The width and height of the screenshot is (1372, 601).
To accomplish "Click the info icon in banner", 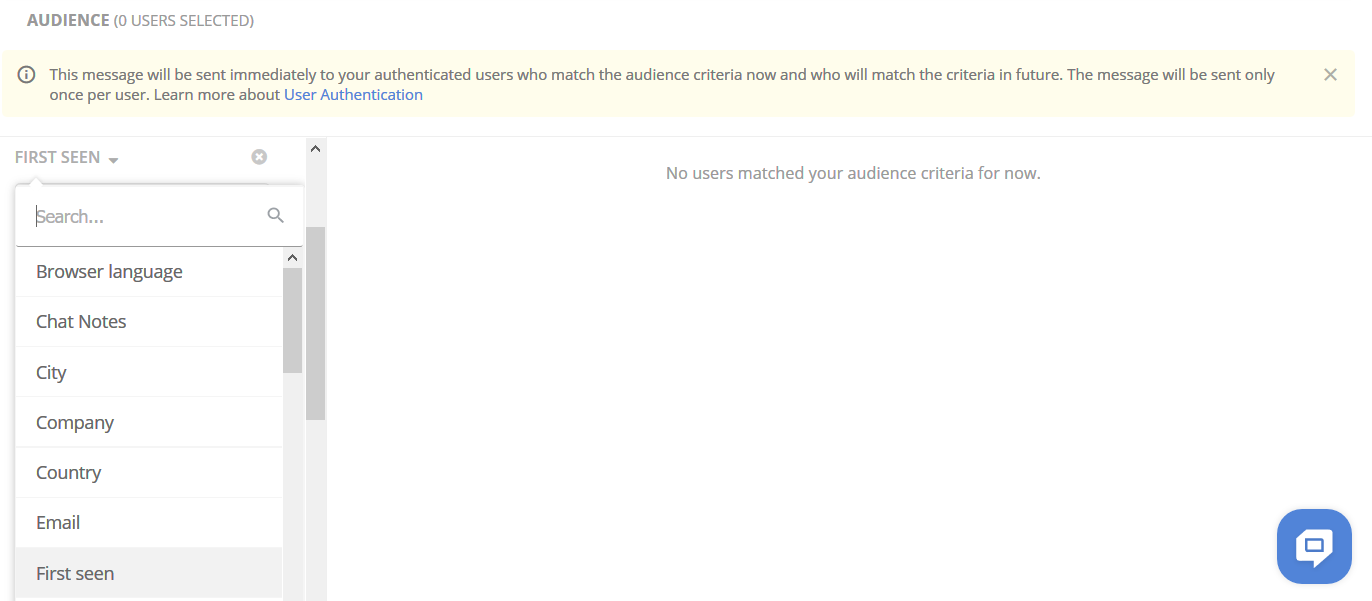I will pyautogui.click(x=27, y=75).
